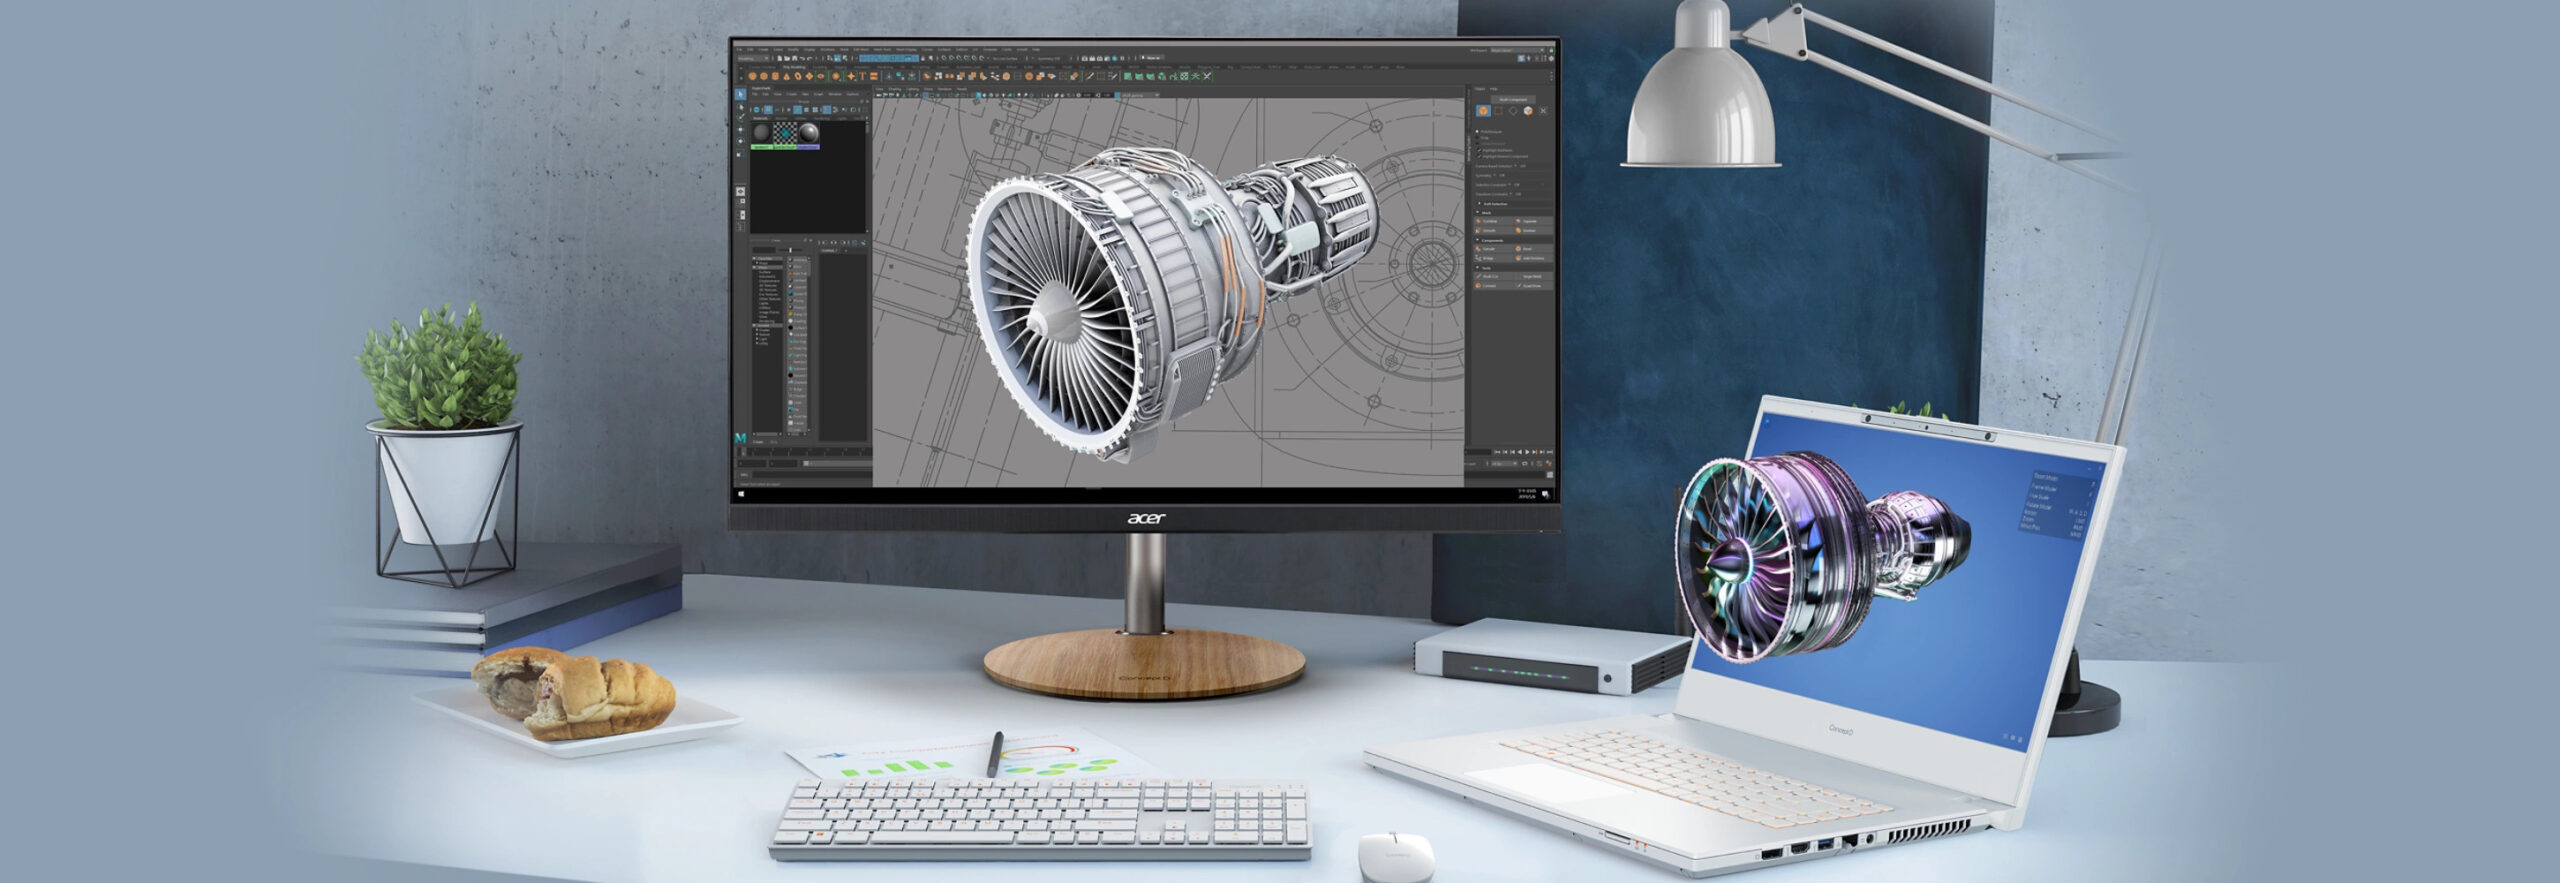Click the Combine mesh icon in toolkit

(x=1480, y=221)
